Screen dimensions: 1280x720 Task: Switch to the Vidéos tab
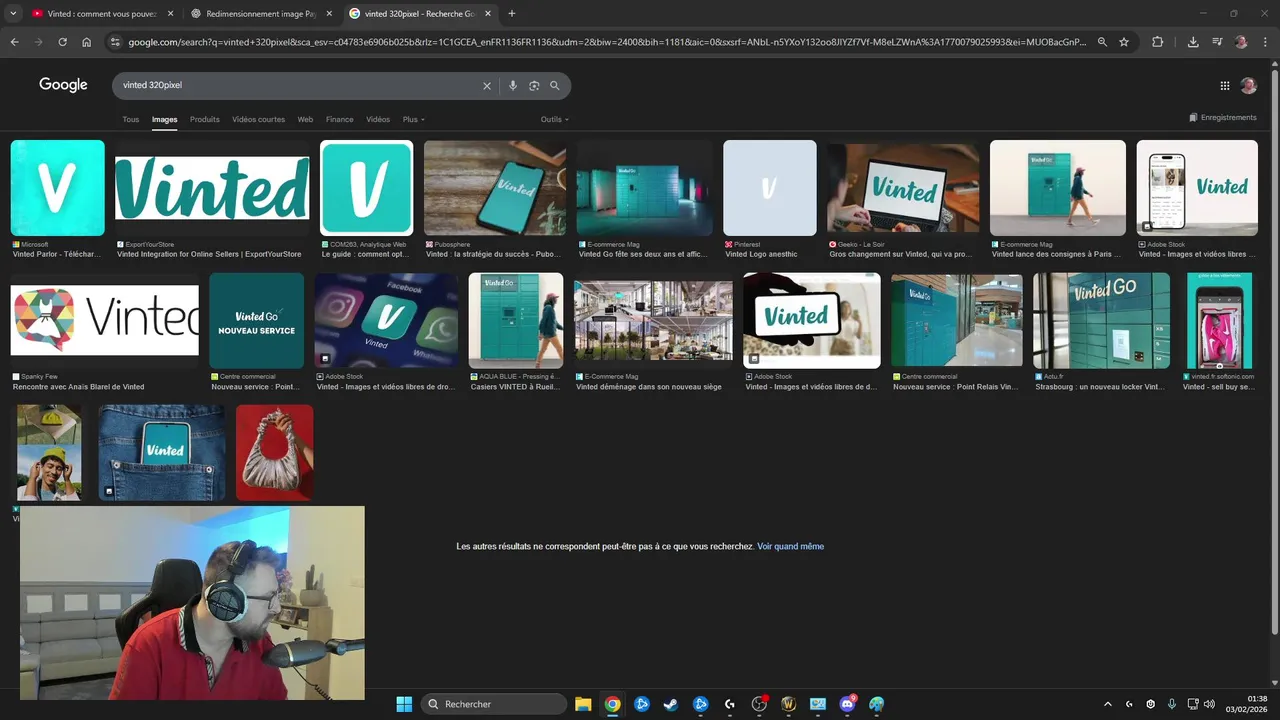(378, 119)
